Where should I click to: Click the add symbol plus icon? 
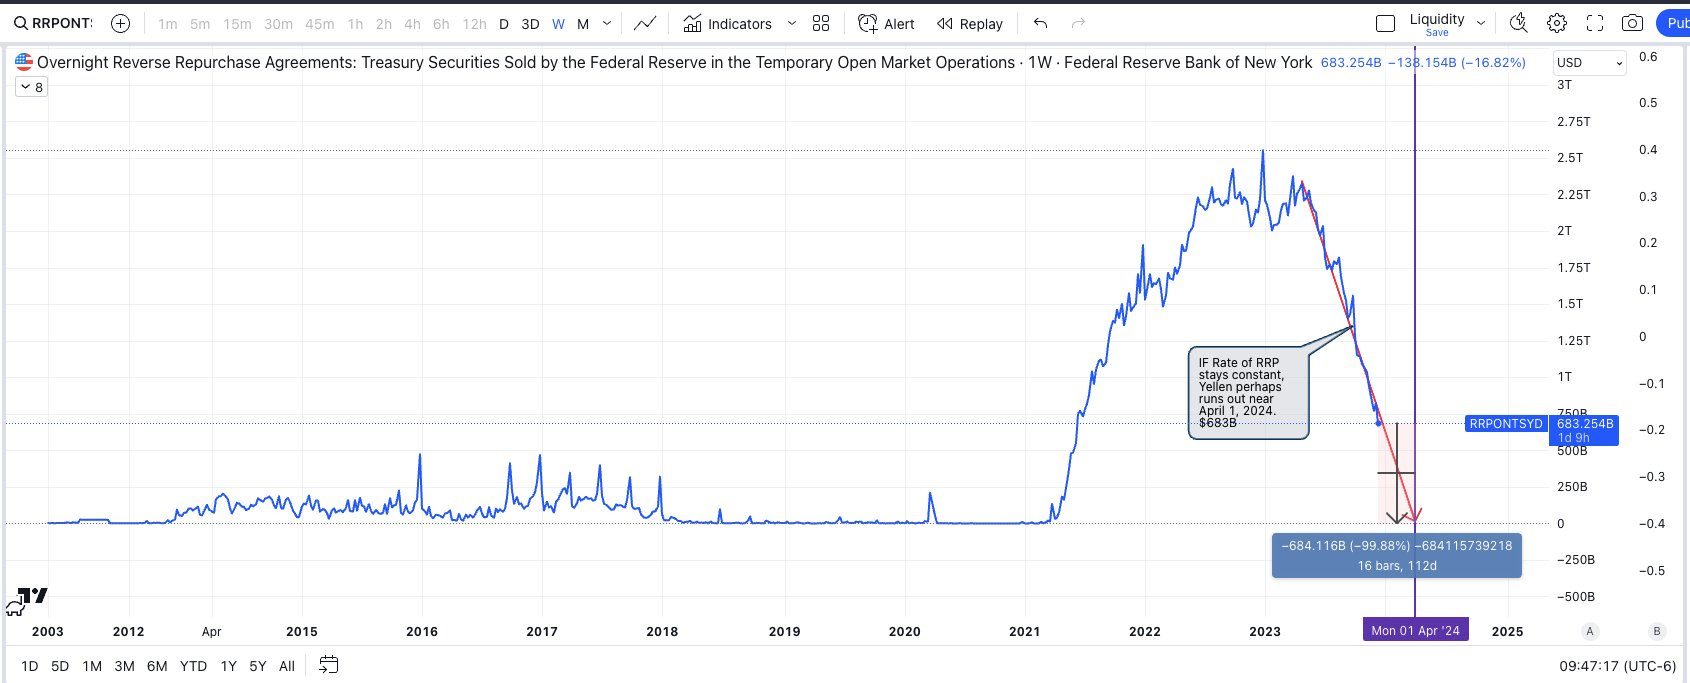[120, 24]
